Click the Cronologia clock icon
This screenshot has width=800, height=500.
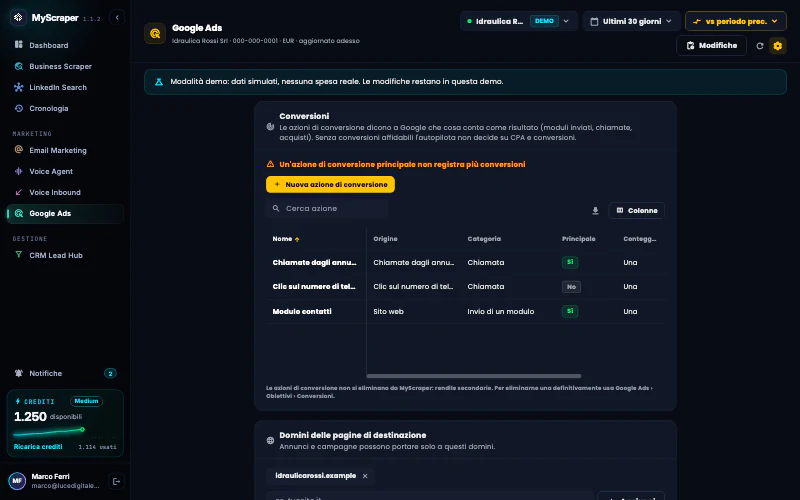pyautogui.click(x=19, y=108)
